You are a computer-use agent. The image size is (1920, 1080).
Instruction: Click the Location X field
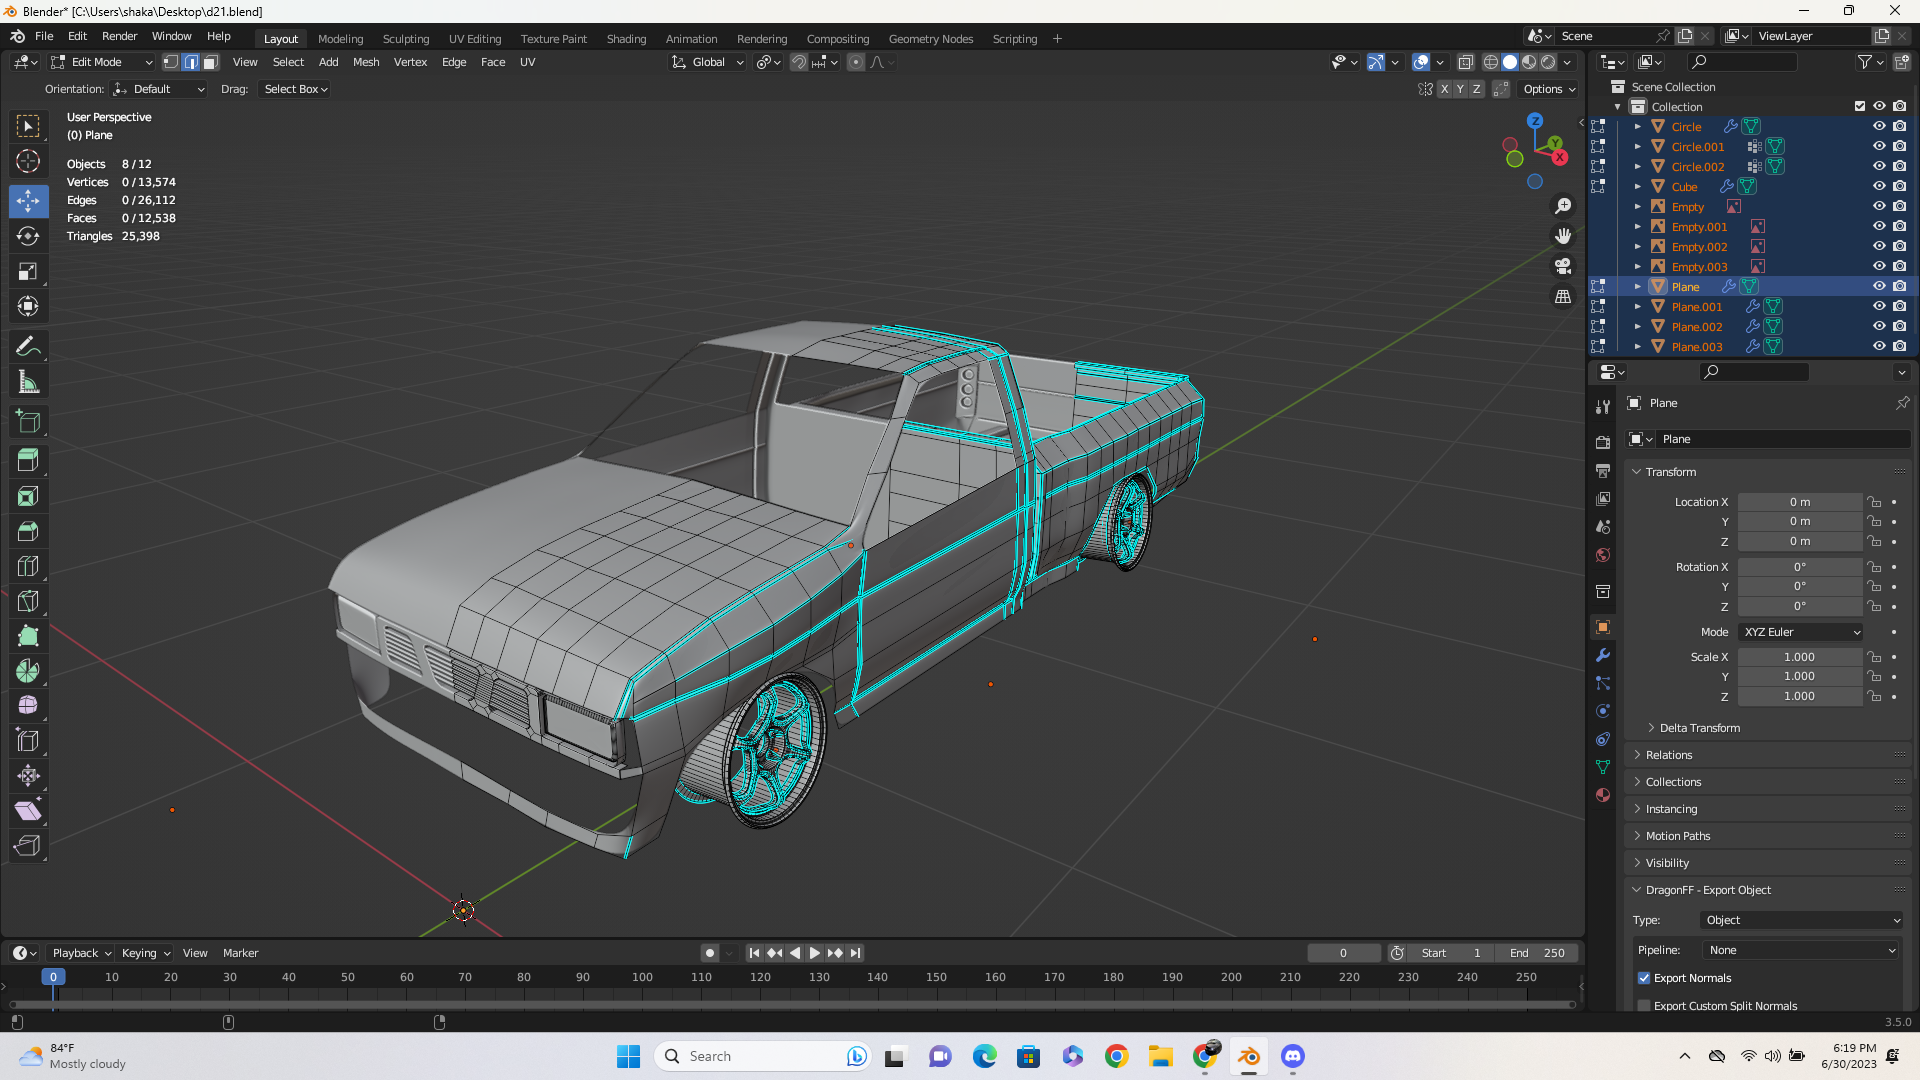pyautogui.click(x=1799, y=502)
